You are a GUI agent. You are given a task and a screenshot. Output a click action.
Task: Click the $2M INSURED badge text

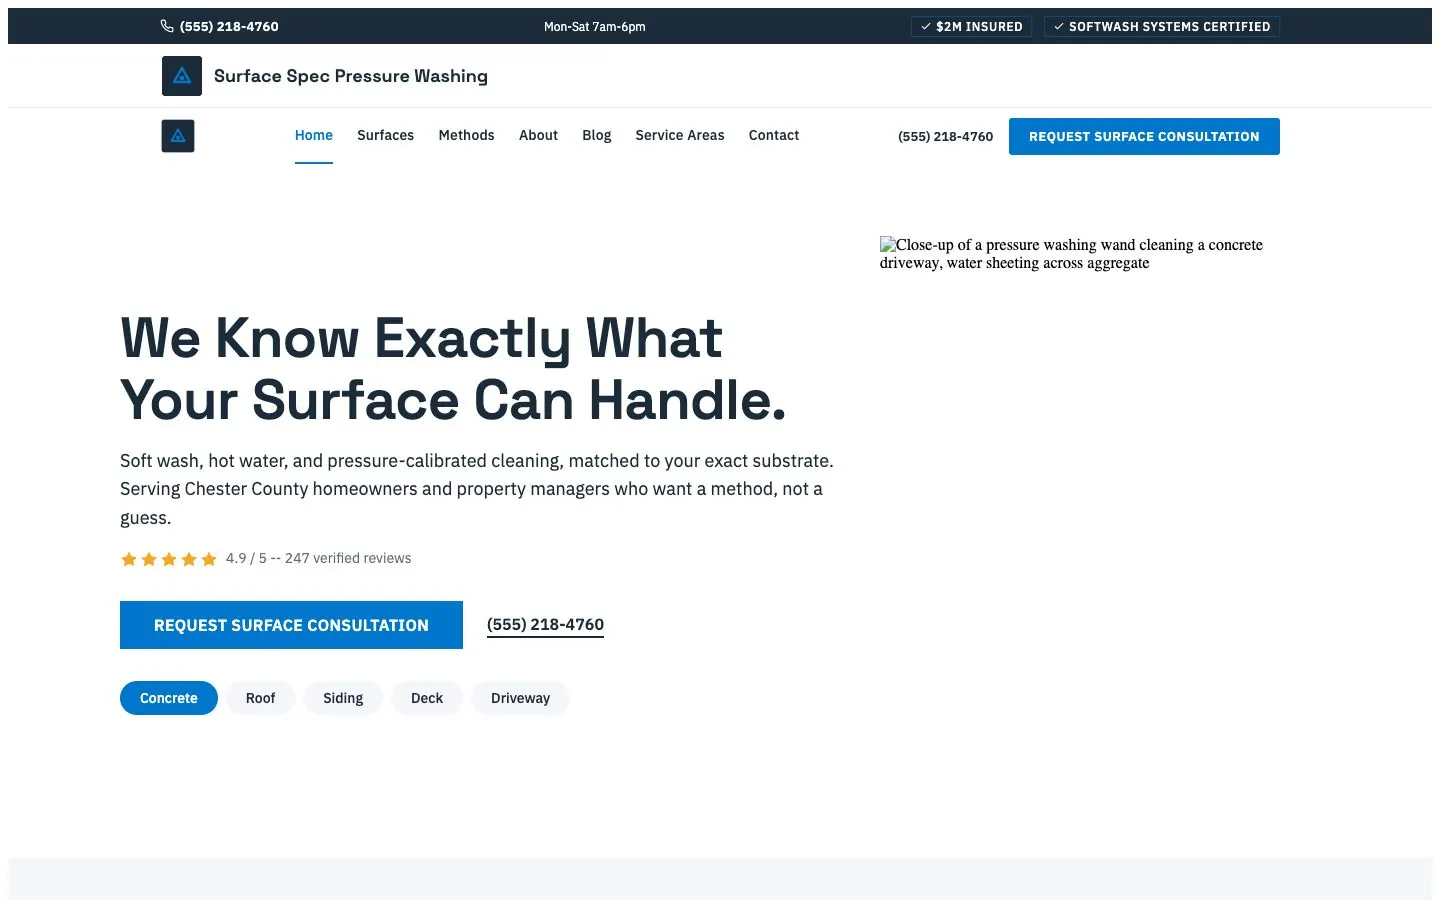pos(979,27)
